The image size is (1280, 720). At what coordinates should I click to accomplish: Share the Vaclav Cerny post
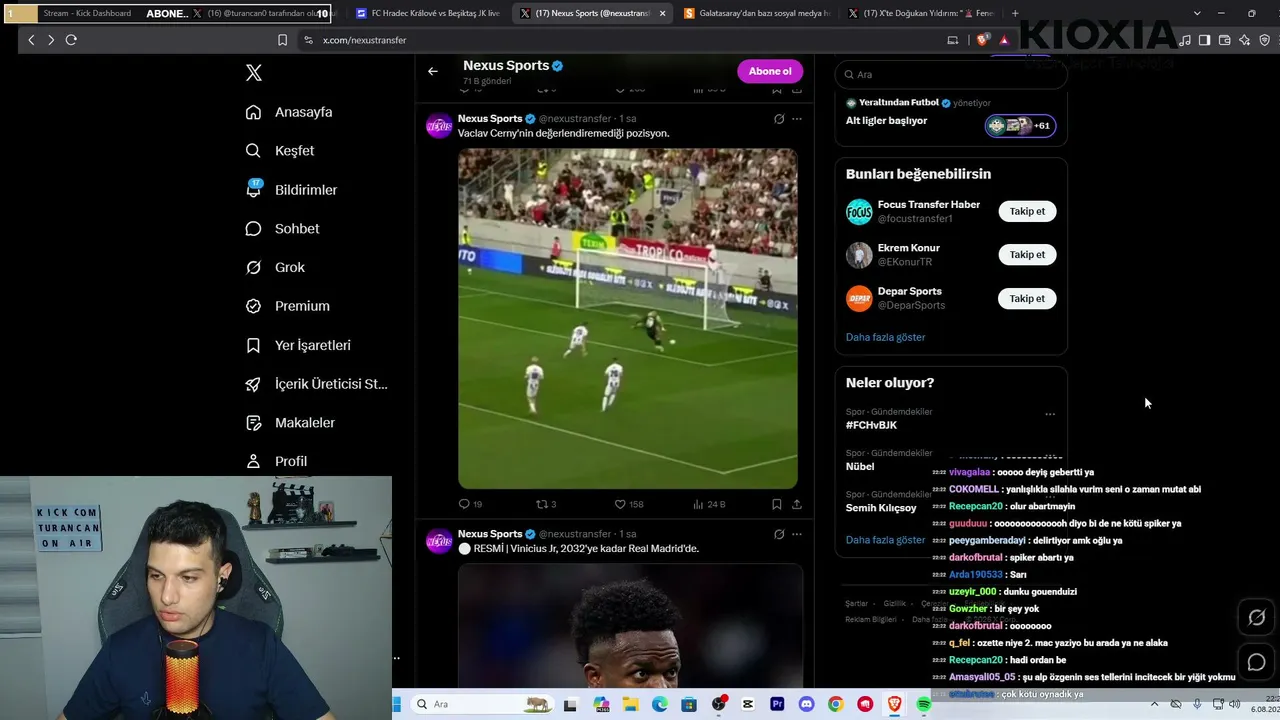click(x=797, y=505)
